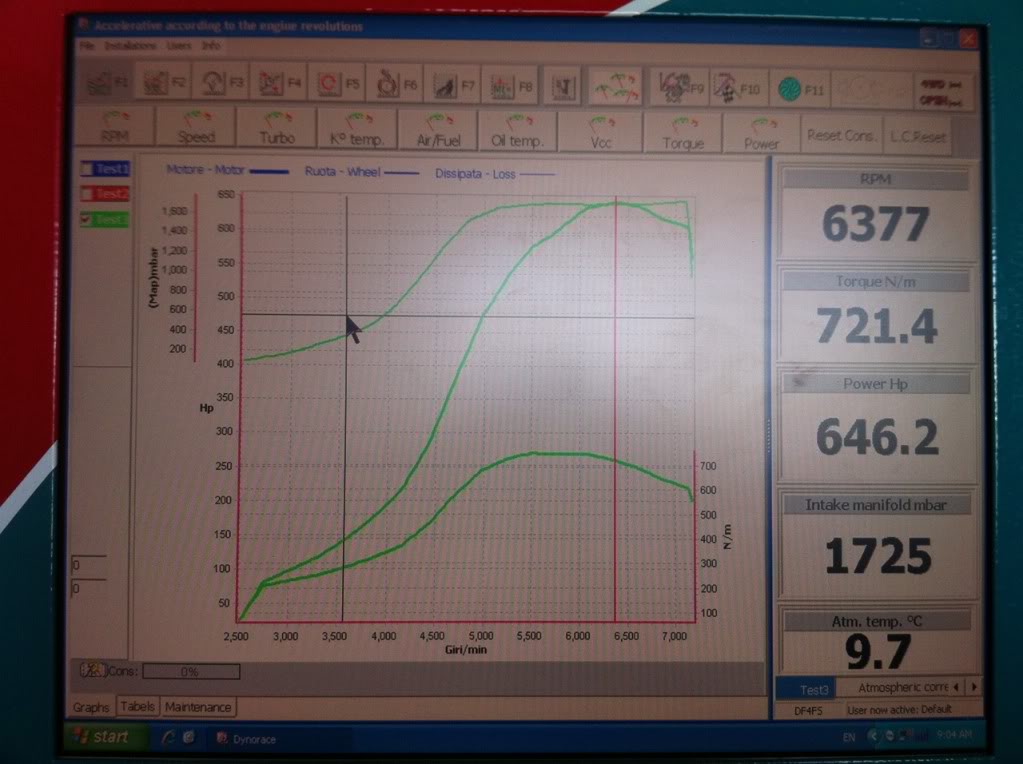The width and height of the screenshot is (1023, 764).
Task: Open the File menu
Action: tap(86, 46)
